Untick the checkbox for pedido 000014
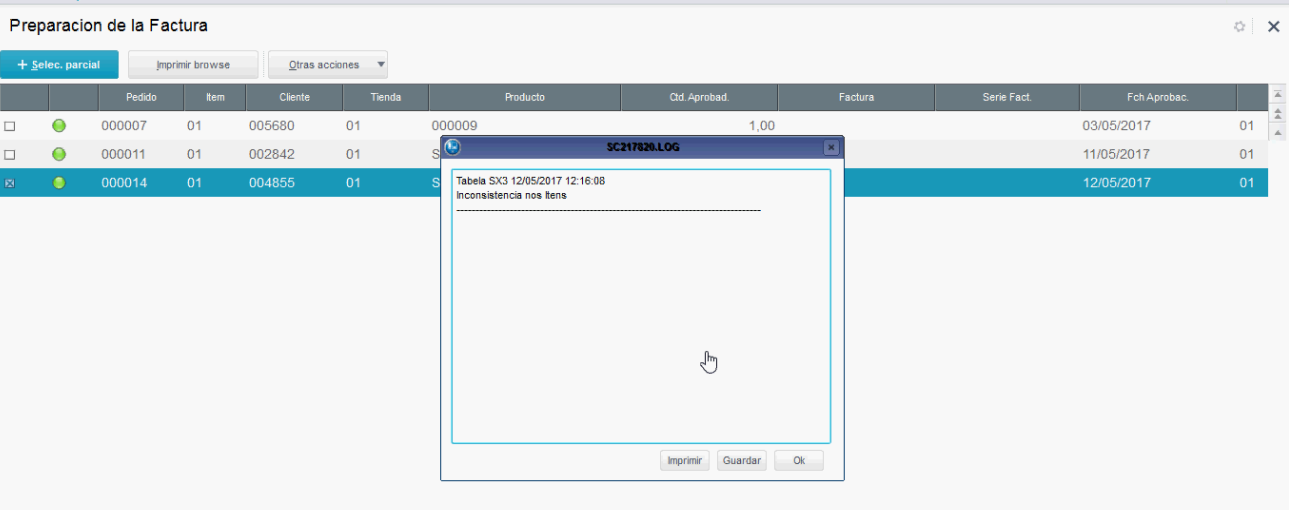The width and height of the screenshot is (1289, 510). click(x=10, y=183)
